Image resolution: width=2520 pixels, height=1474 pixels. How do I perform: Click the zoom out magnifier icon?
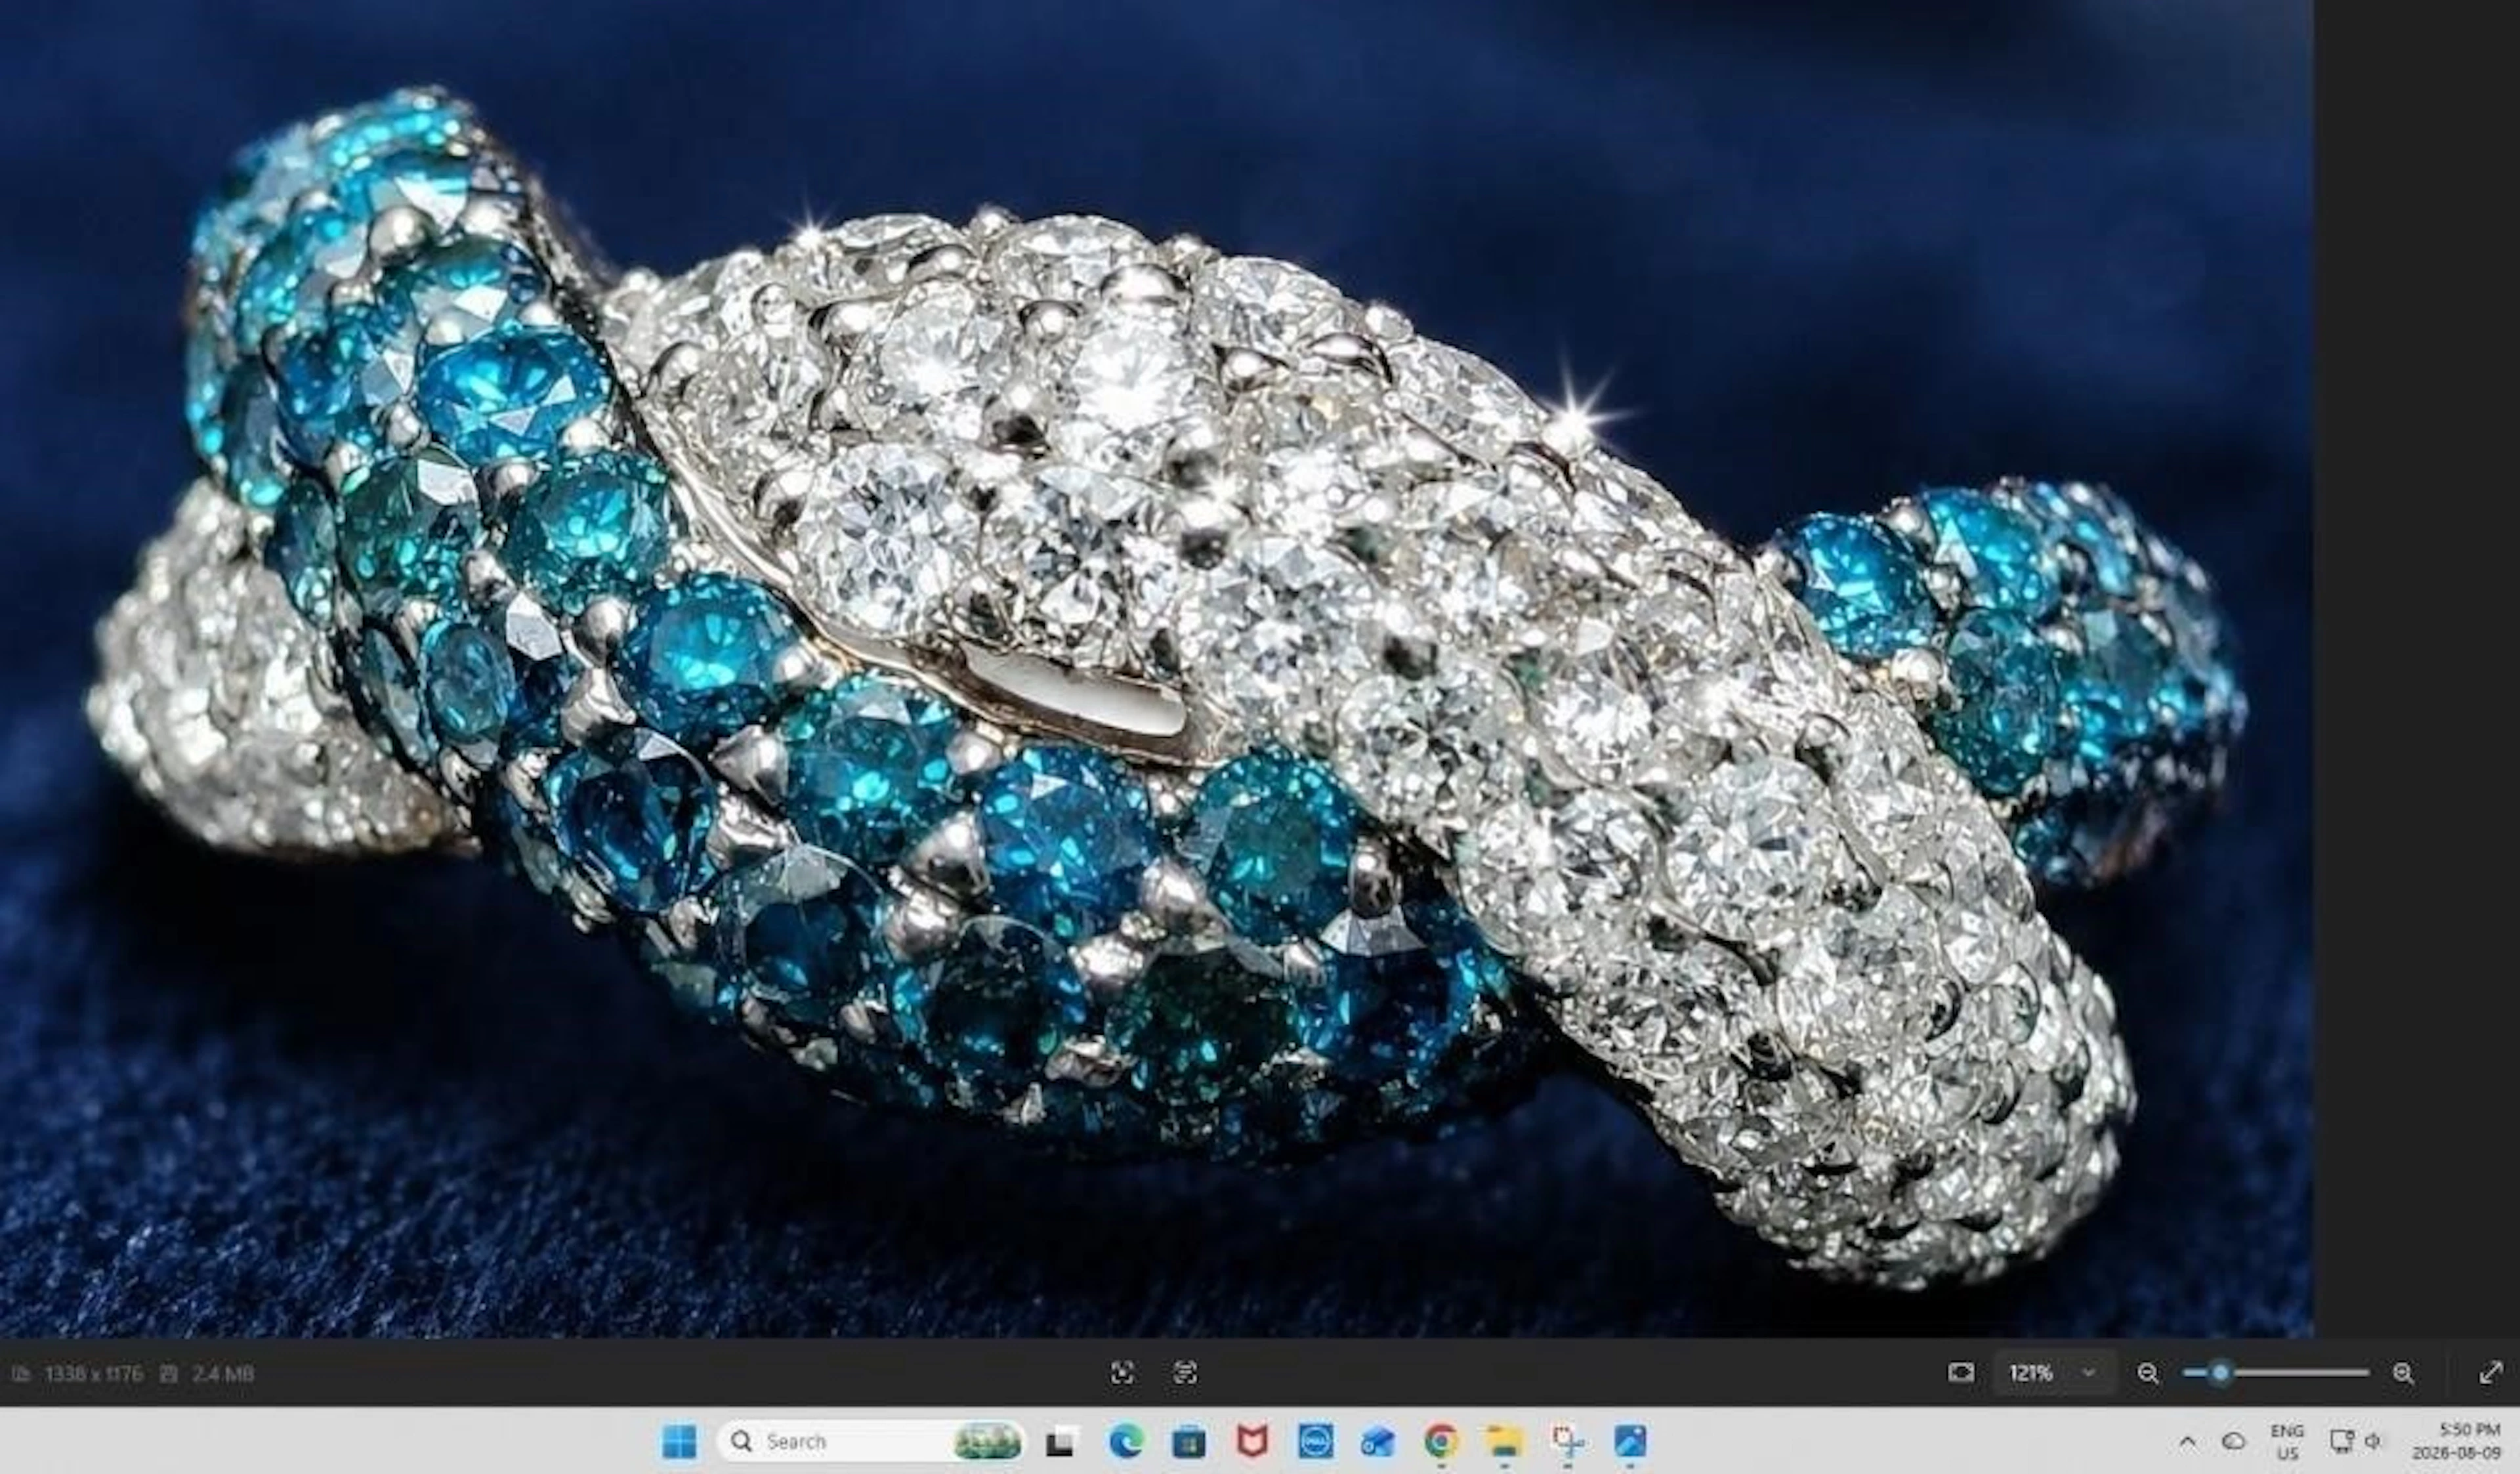tap(2147, 1374)
